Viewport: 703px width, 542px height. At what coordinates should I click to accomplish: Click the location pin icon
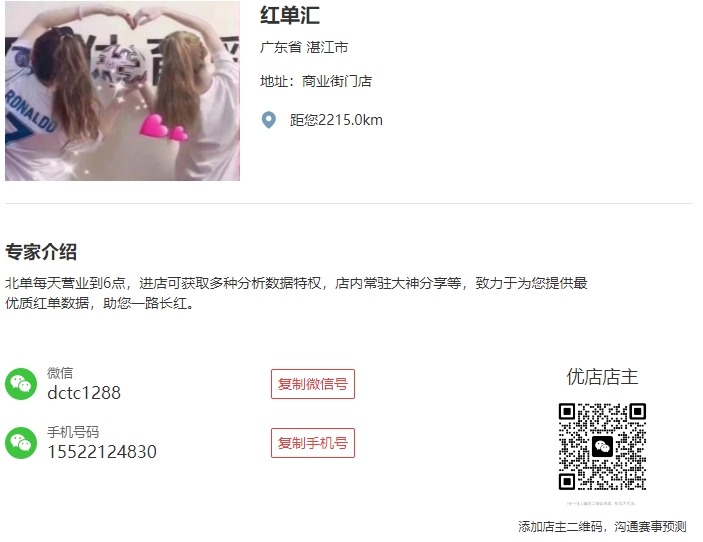[x=269, y=120]
